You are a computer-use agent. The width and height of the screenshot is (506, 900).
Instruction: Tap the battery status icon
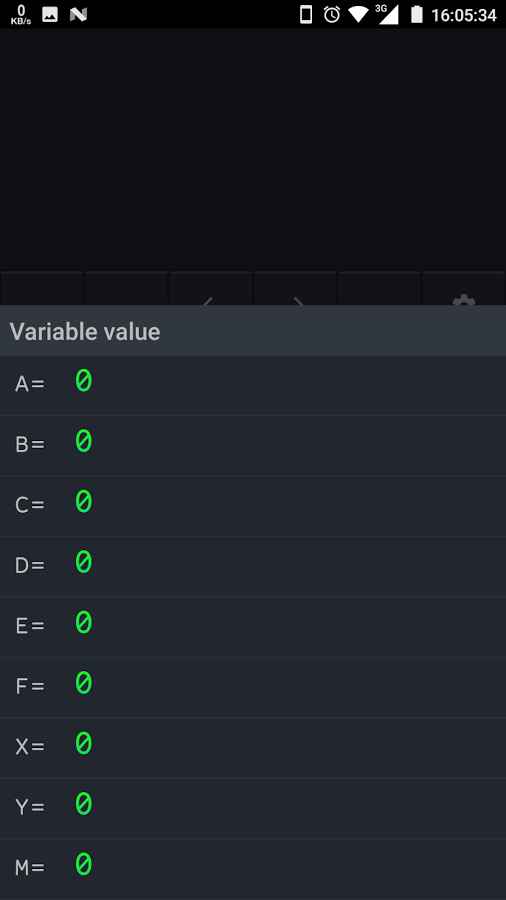(417, 15)
